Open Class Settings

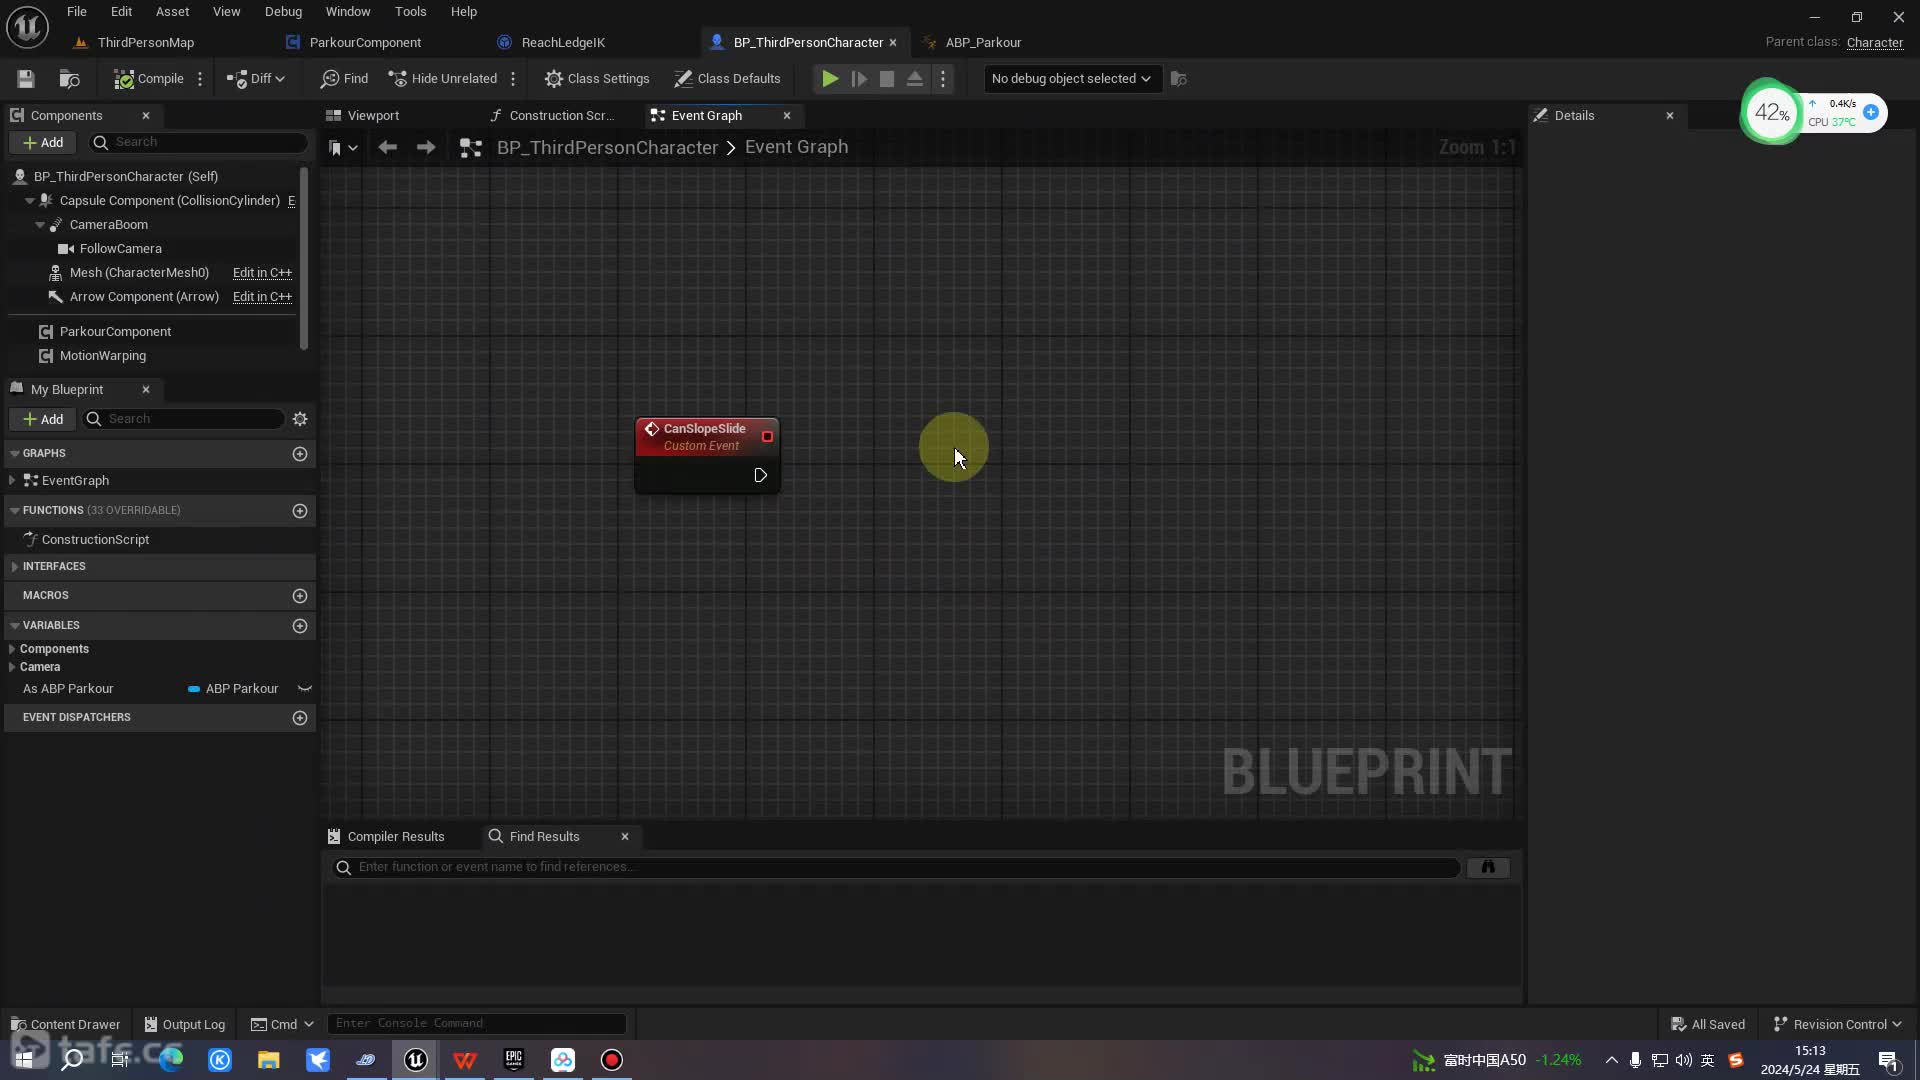coord(597,79)
